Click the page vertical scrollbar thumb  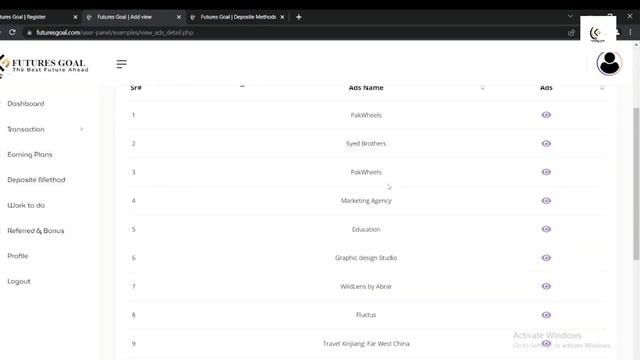point(636,184)
